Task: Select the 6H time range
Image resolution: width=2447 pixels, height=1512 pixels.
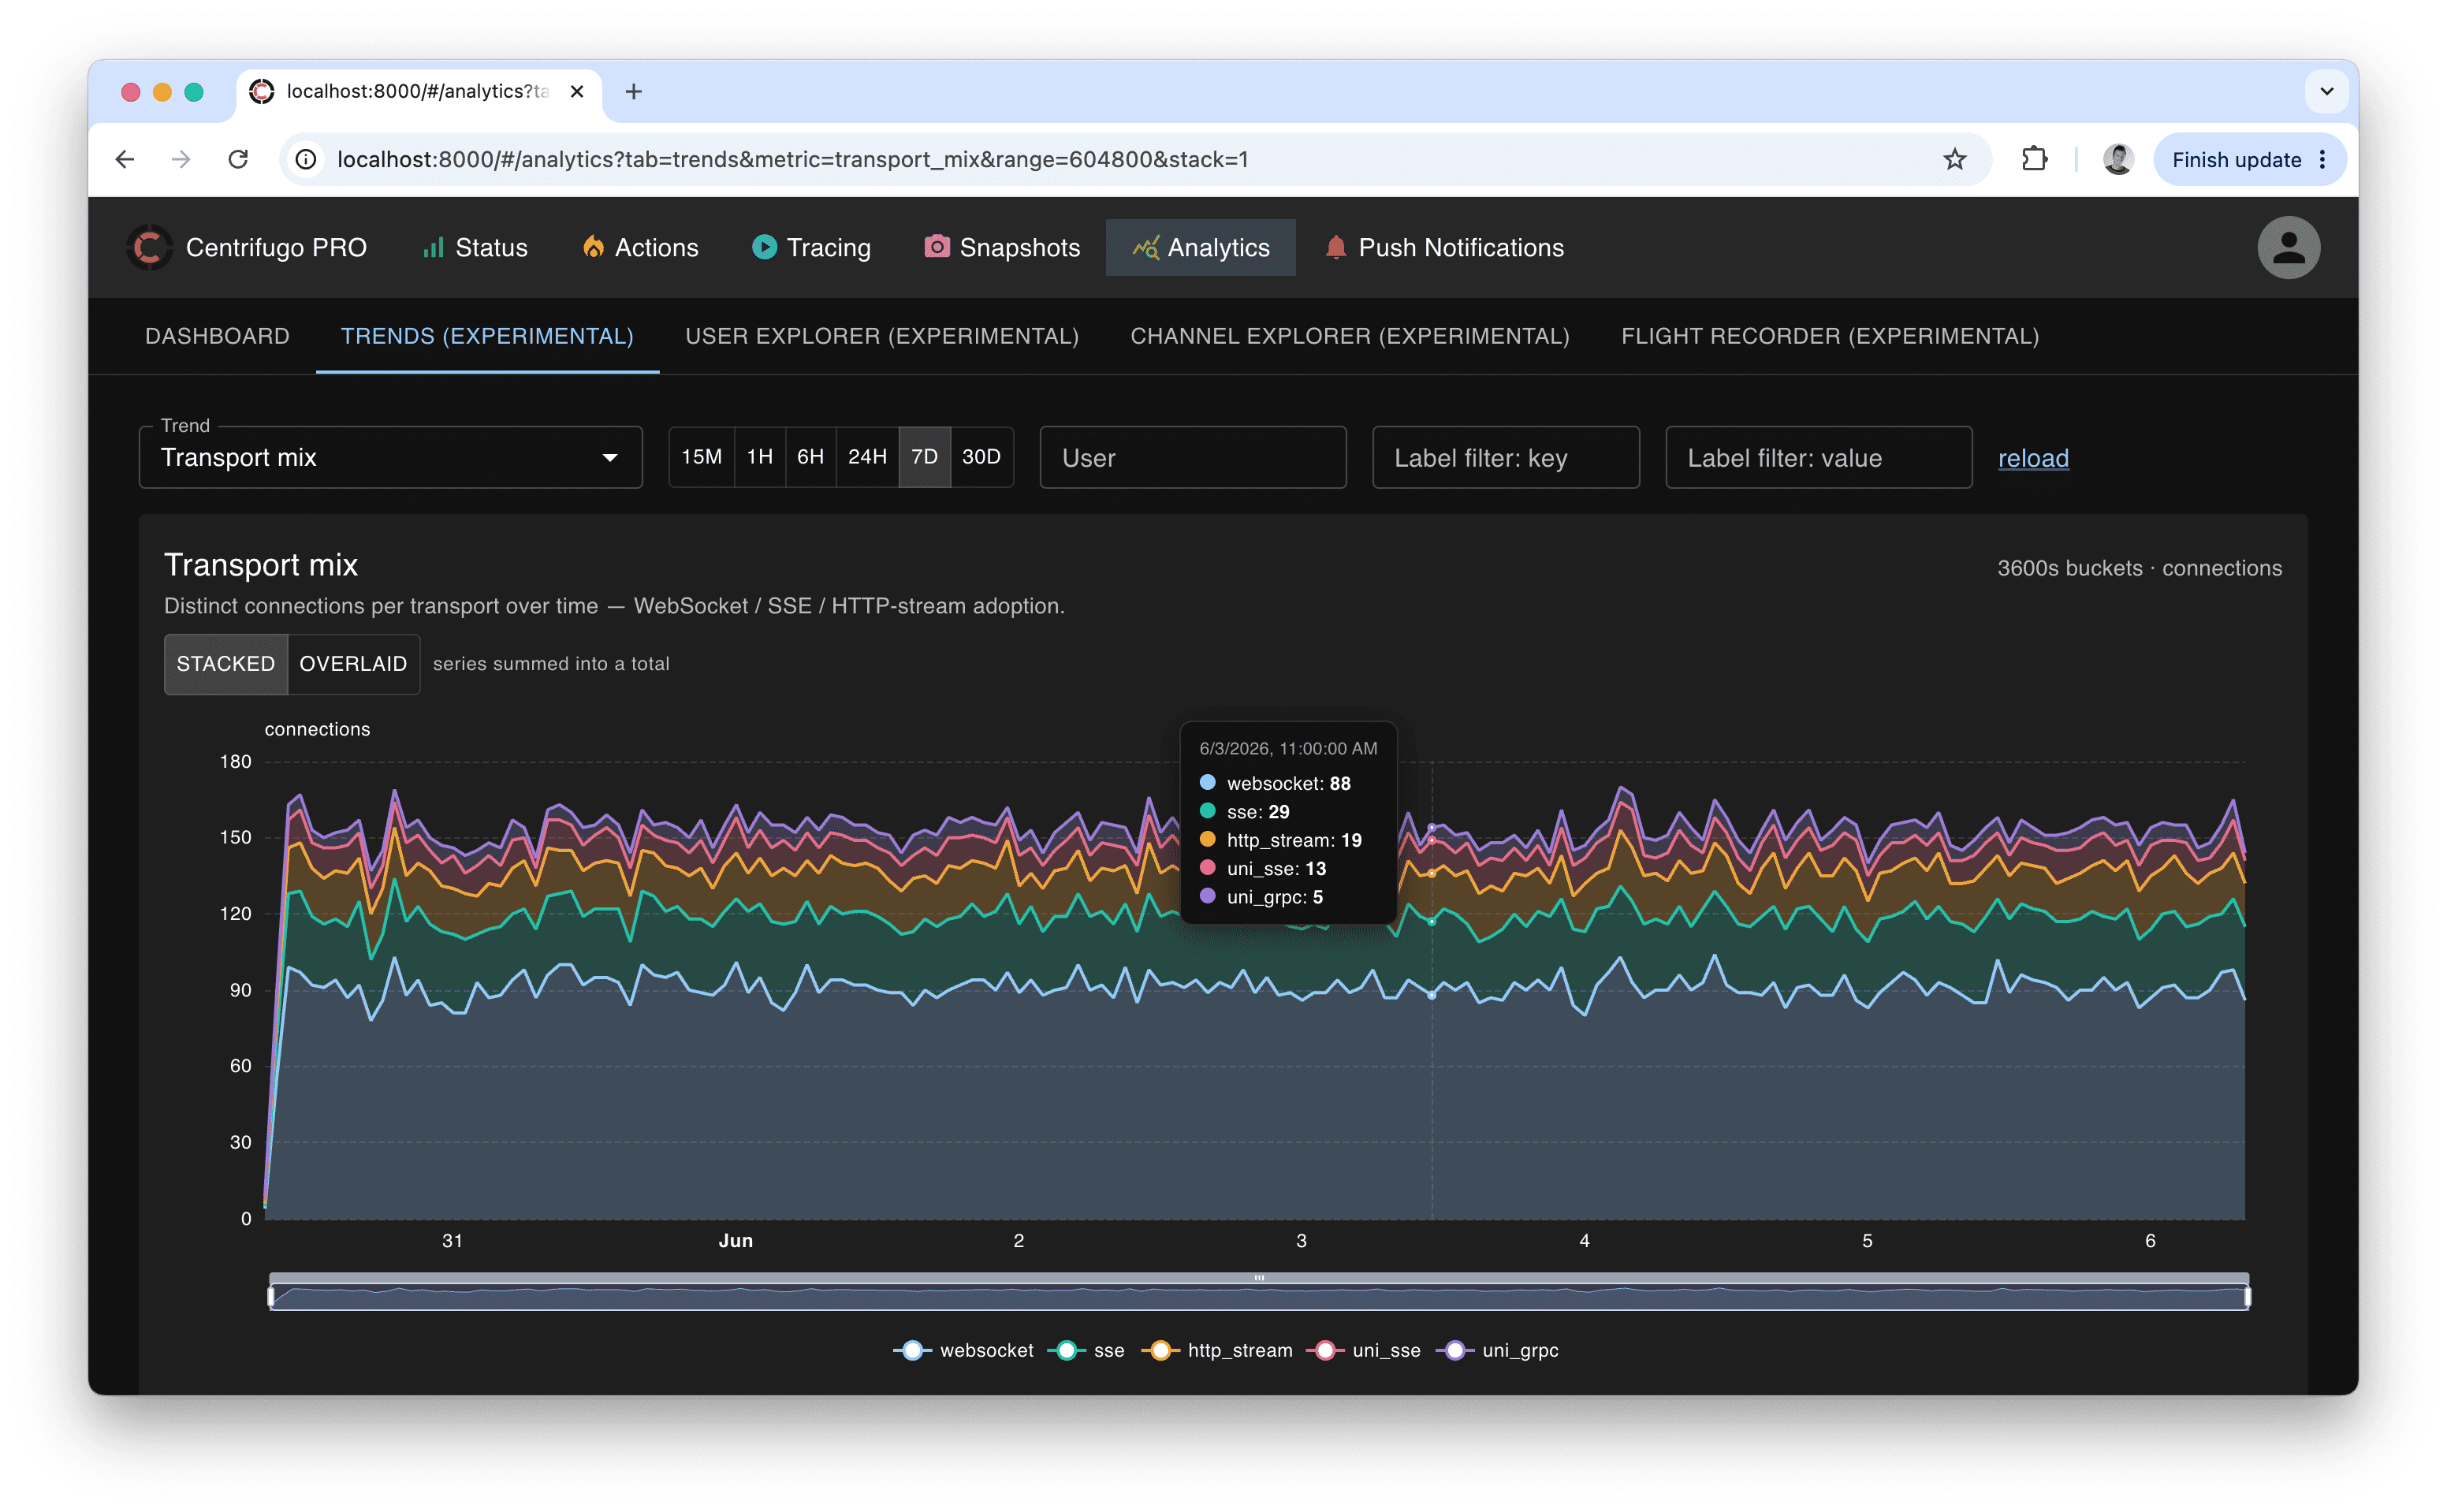Action: [x=810, y=457]
